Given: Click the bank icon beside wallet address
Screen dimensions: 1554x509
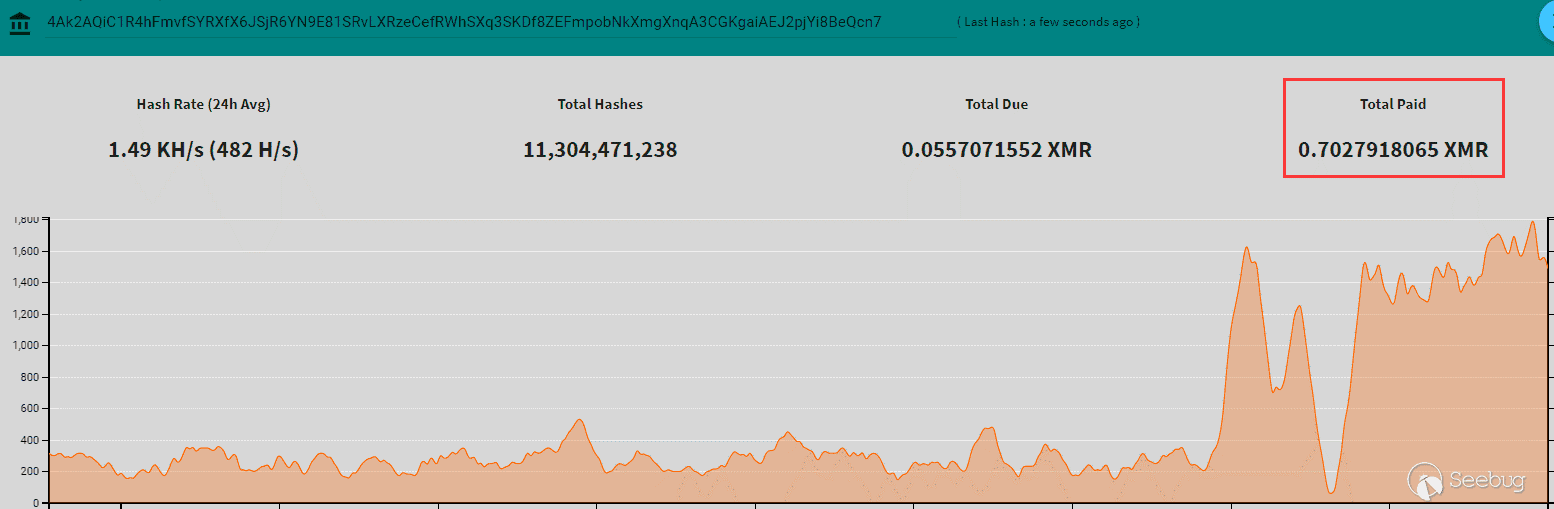Looking at the screenshot, I should [20, 22].
